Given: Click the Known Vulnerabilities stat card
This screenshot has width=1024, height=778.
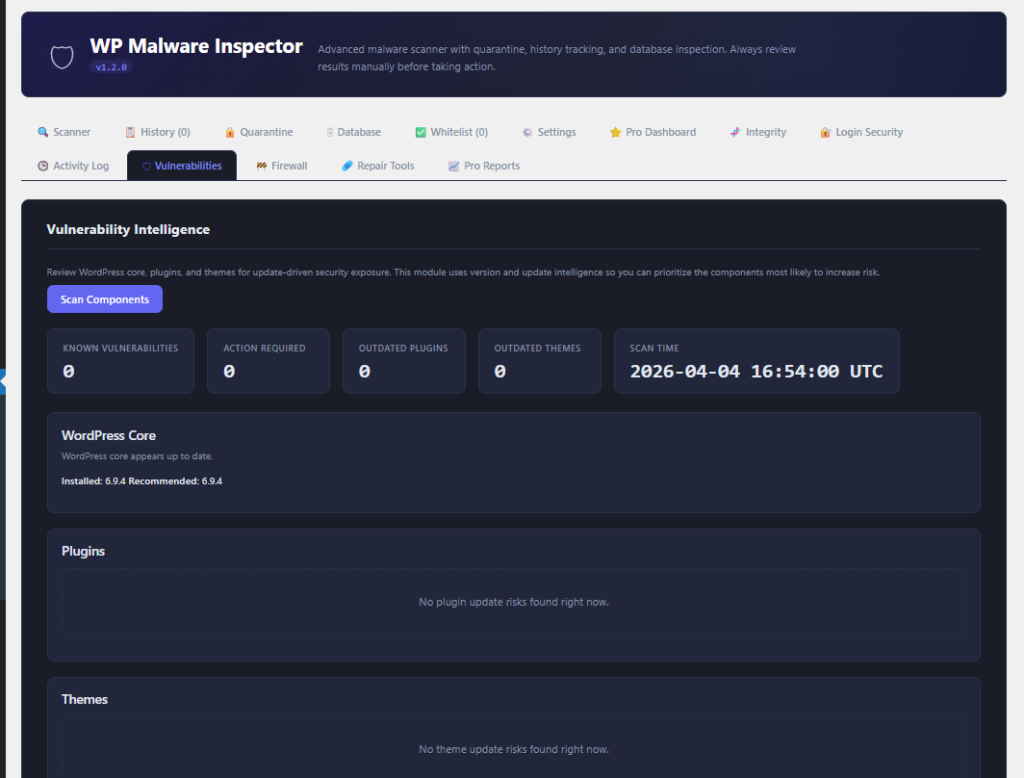Looking at the screenshot, I should pyautogui.click(x=120, y=361).
